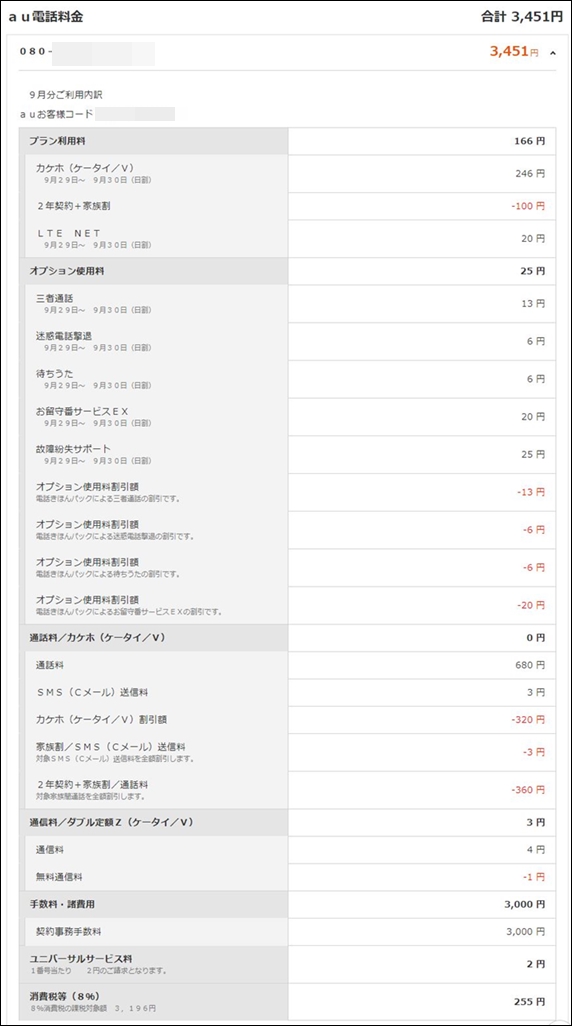Viewport: 572px width, 1026px height.
Task: Click the 契約事務手数料 3,000円 row
Action: point(287,932)
